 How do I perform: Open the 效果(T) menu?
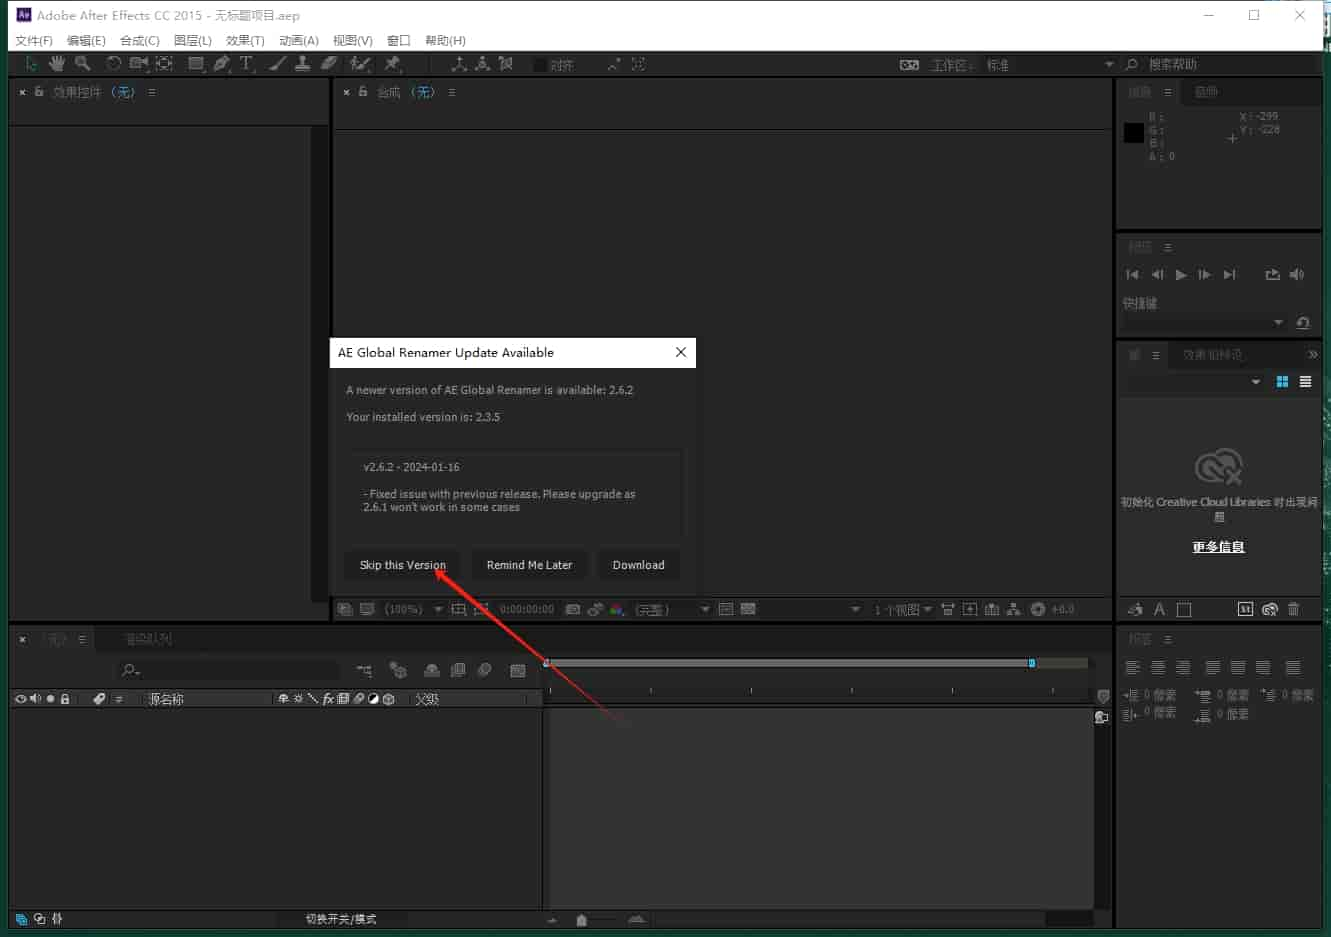(x=245, y=41)
